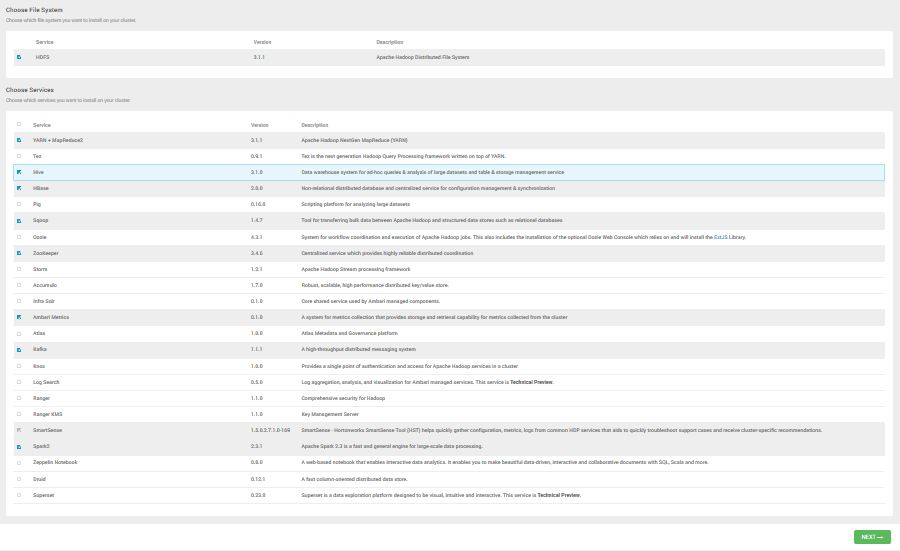900x551 pixels.
Task: Click the green NEXT button
Action: [x=872, y=537]
